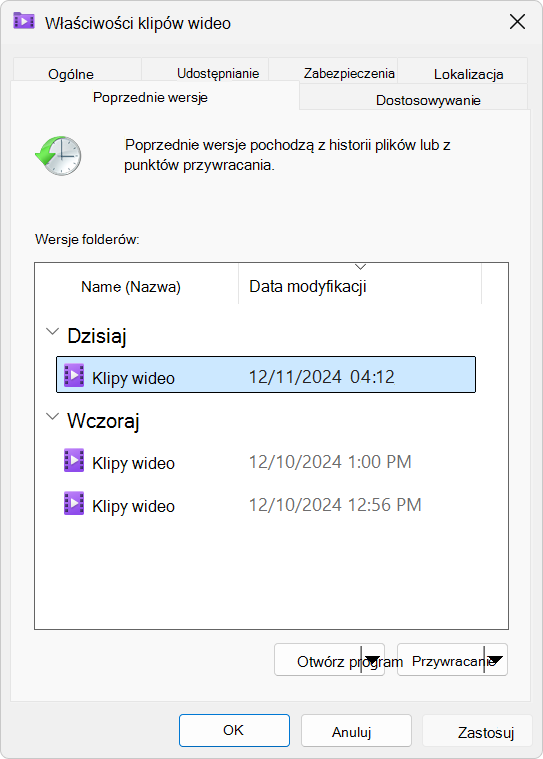Click the restore clock icon with green arrow
The height and width of the screenshot is (759, 543).
58,155
